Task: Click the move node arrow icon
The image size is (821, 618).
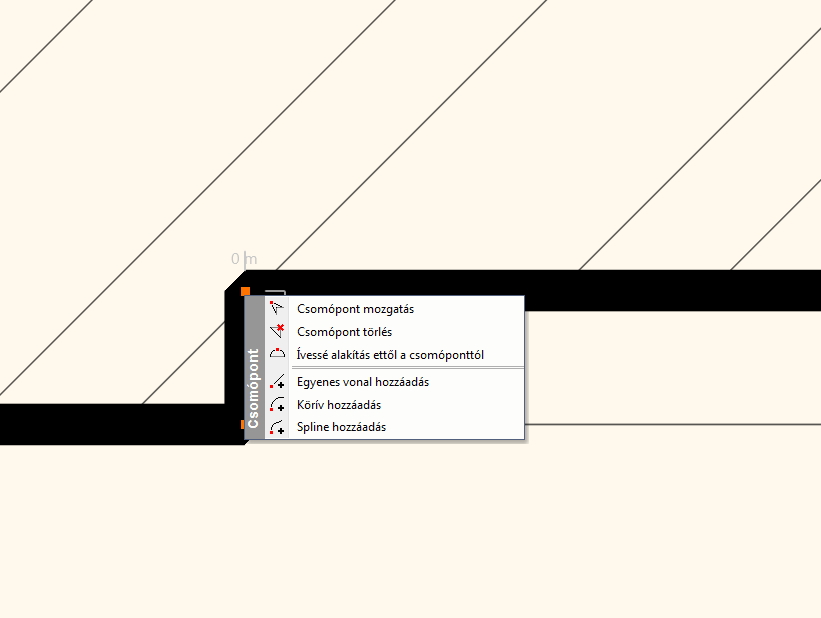Action: (278, 309)
